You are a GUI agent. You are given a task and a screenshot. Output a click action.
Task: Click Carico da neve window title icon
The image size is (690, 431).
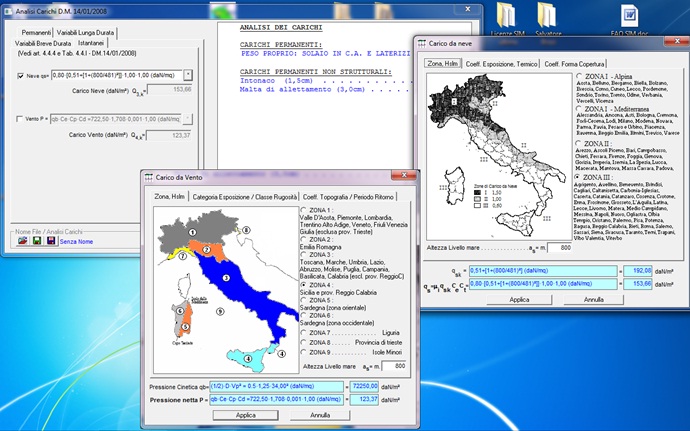pyautogui.click(x=422, y=43)
